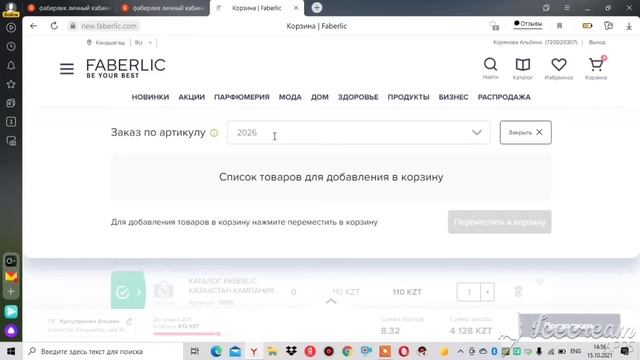Screen dimensions: 640x360
Task: Open the ПАРФЮМЕРИЯ menu
Action: tap(242, 97)
